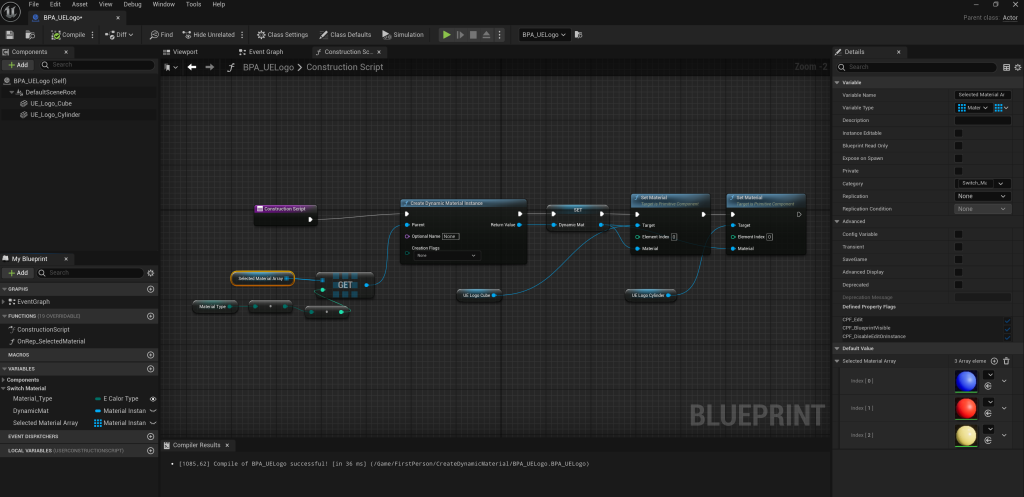1024x497 pixels.
Task: Open graph bookmarks dropdown icon
Action: [x=171, y=67]
